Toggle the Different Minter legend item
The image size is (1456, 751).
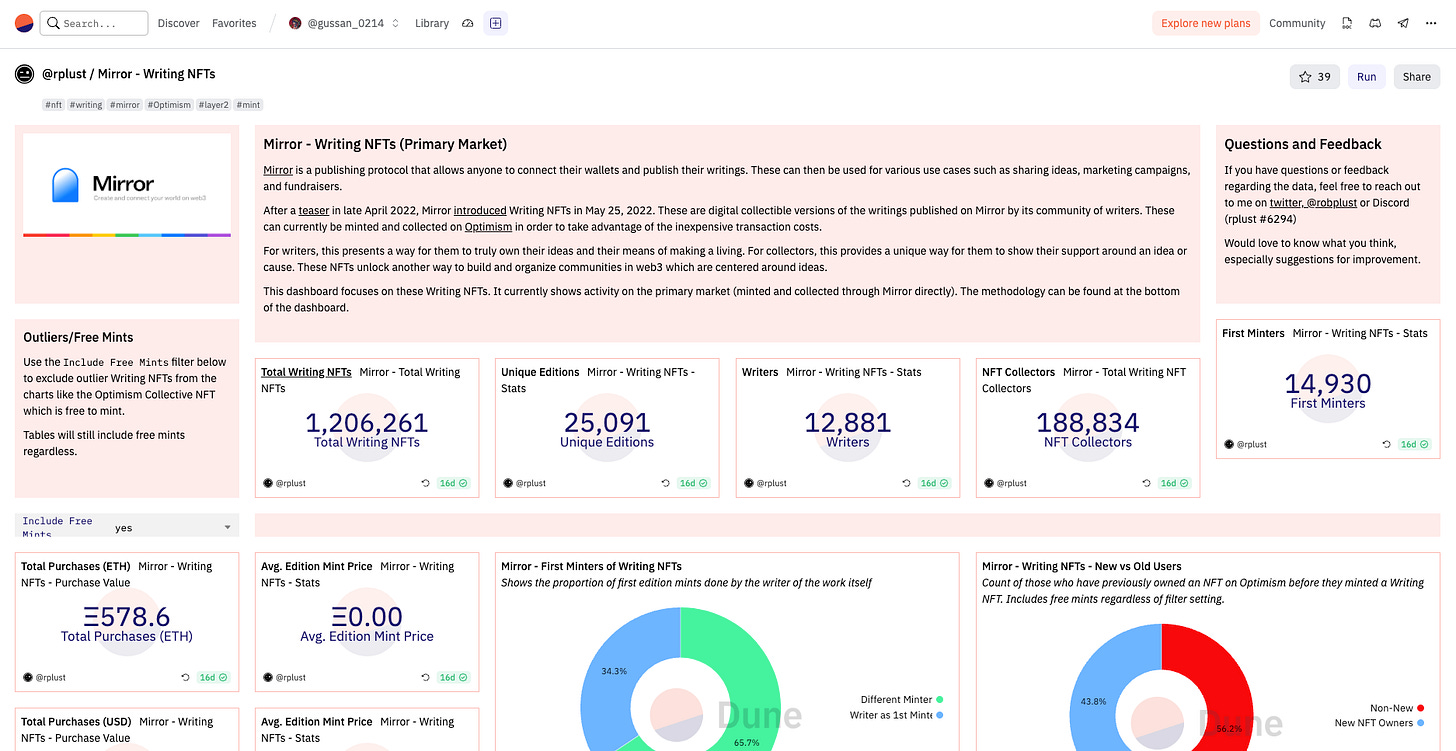[901, 700]
